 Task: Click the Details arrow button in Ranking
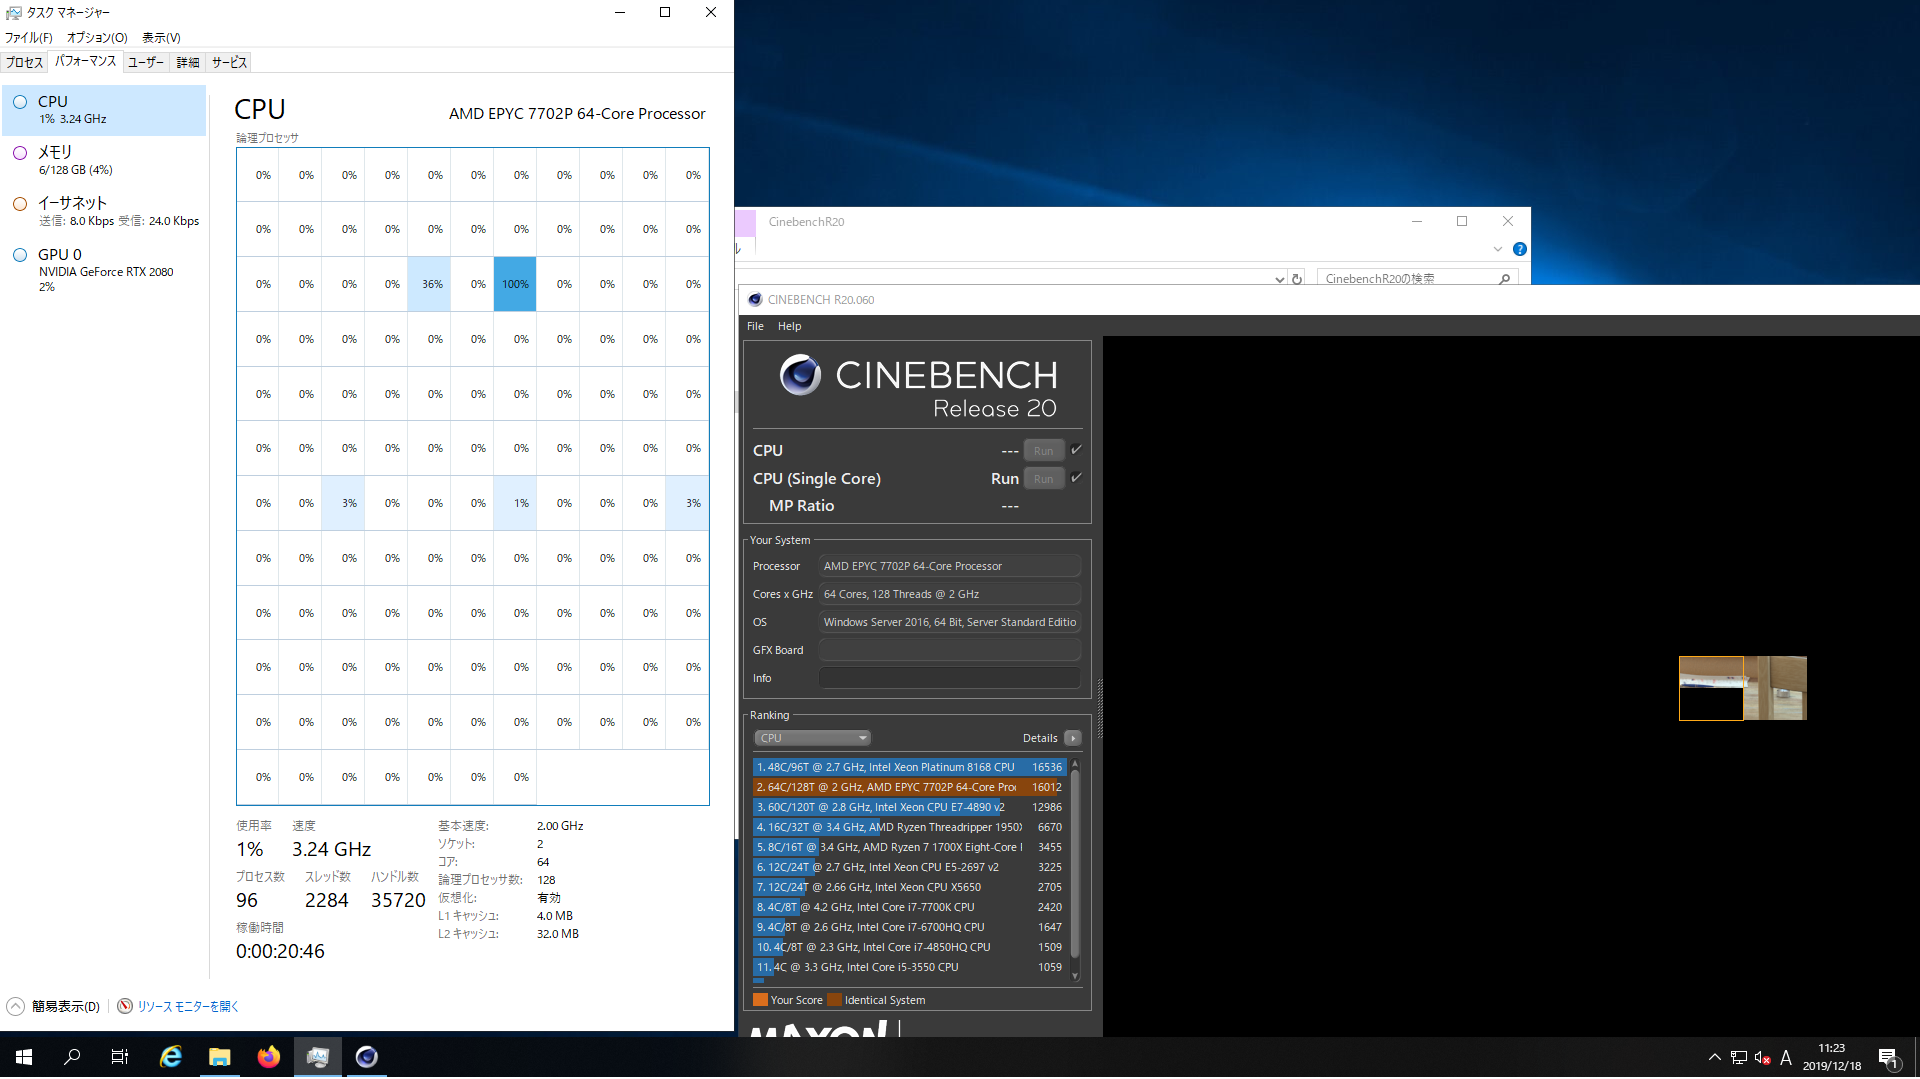(x=1073, y=738)
